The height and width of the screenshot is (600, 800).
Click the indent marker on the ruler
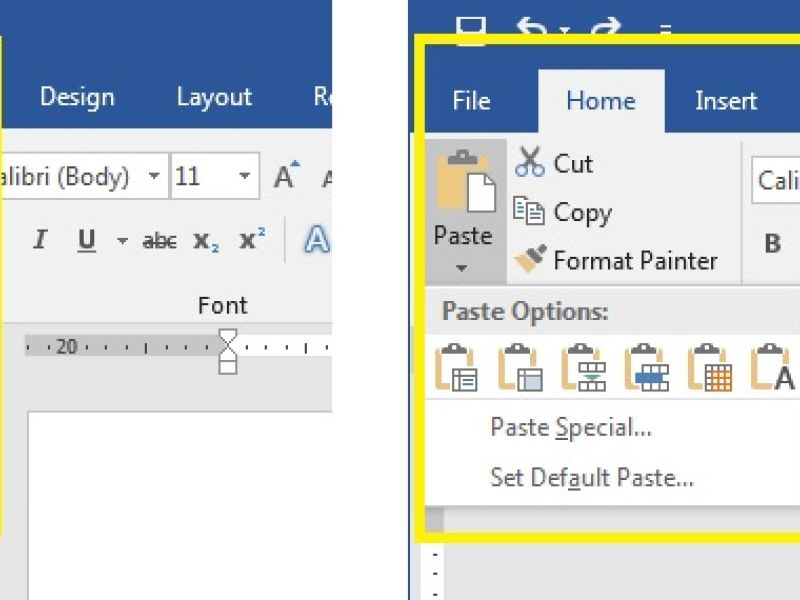coord(228,349)
